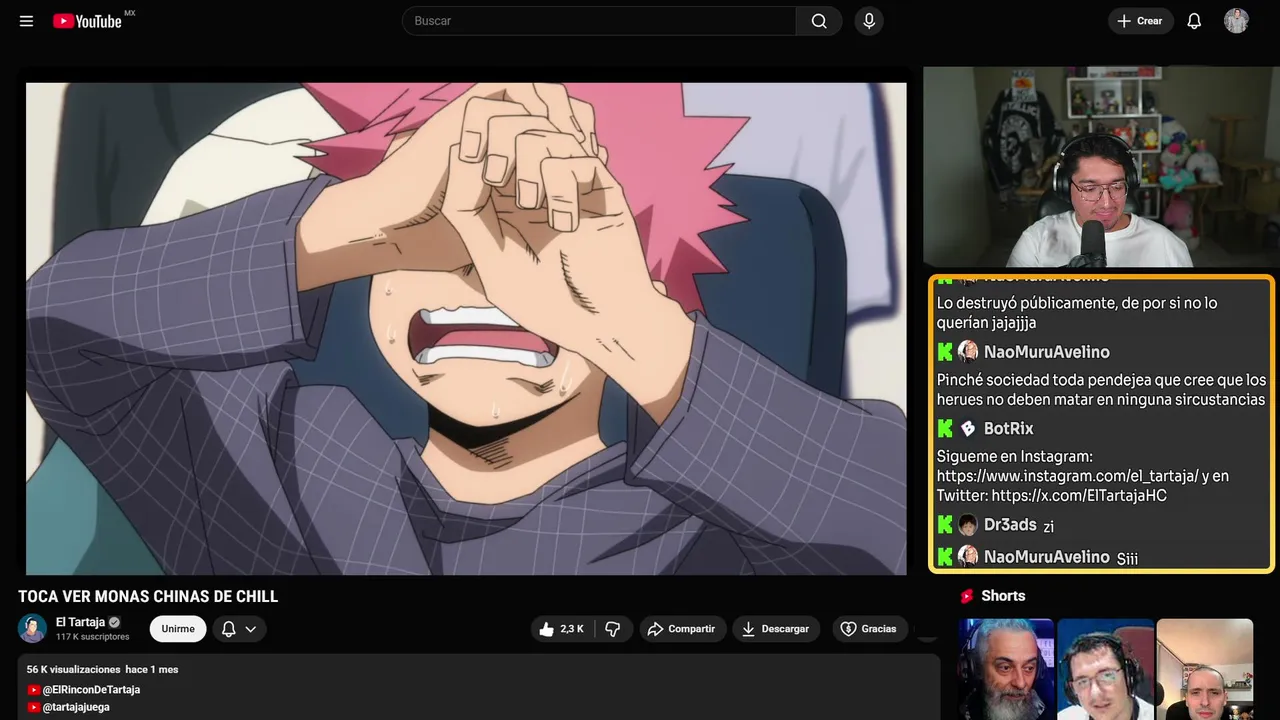This screenshot has height=720, width=1280.
Task: Click the Unirme membership button
Action: 178,629
